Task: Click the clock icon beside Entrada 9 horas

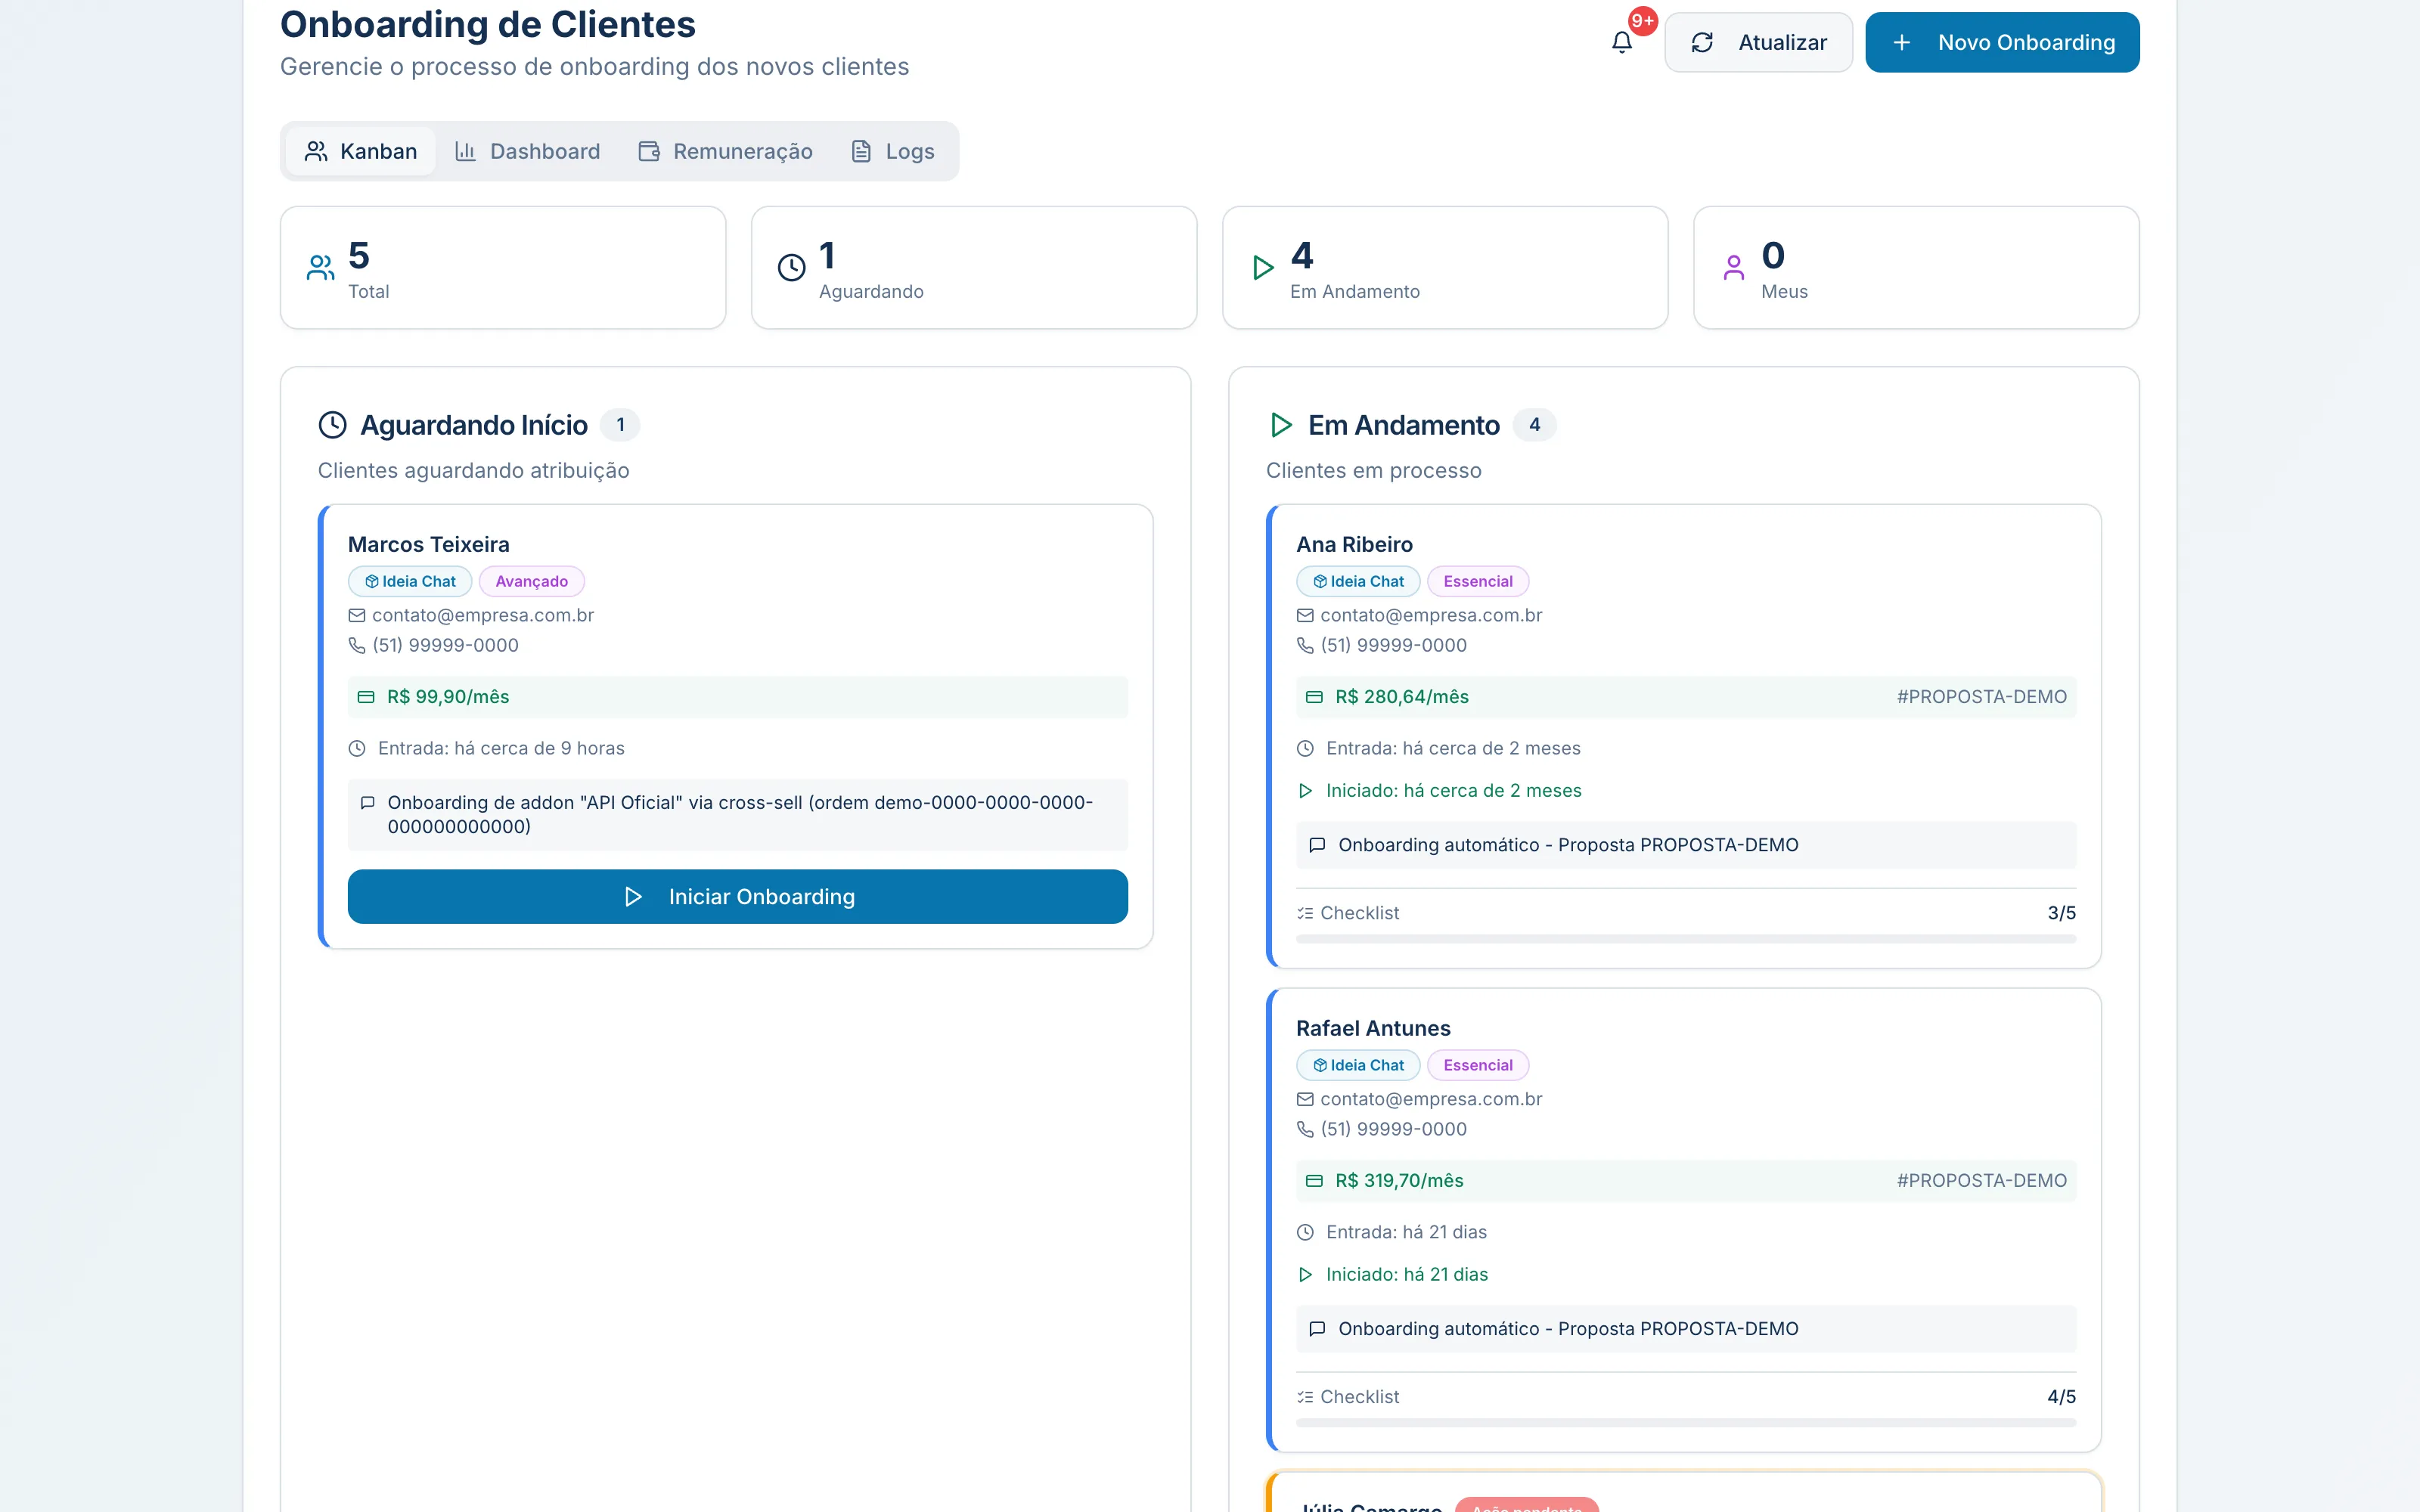Action: click(x=356, y=748)
